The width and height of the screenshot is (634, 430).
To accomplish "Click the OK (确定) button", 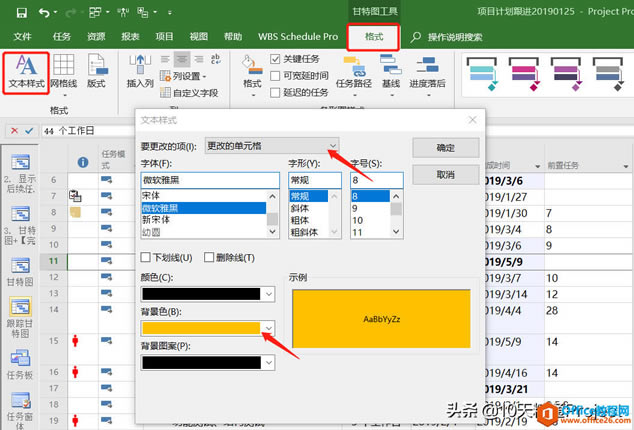I will 445,147.
